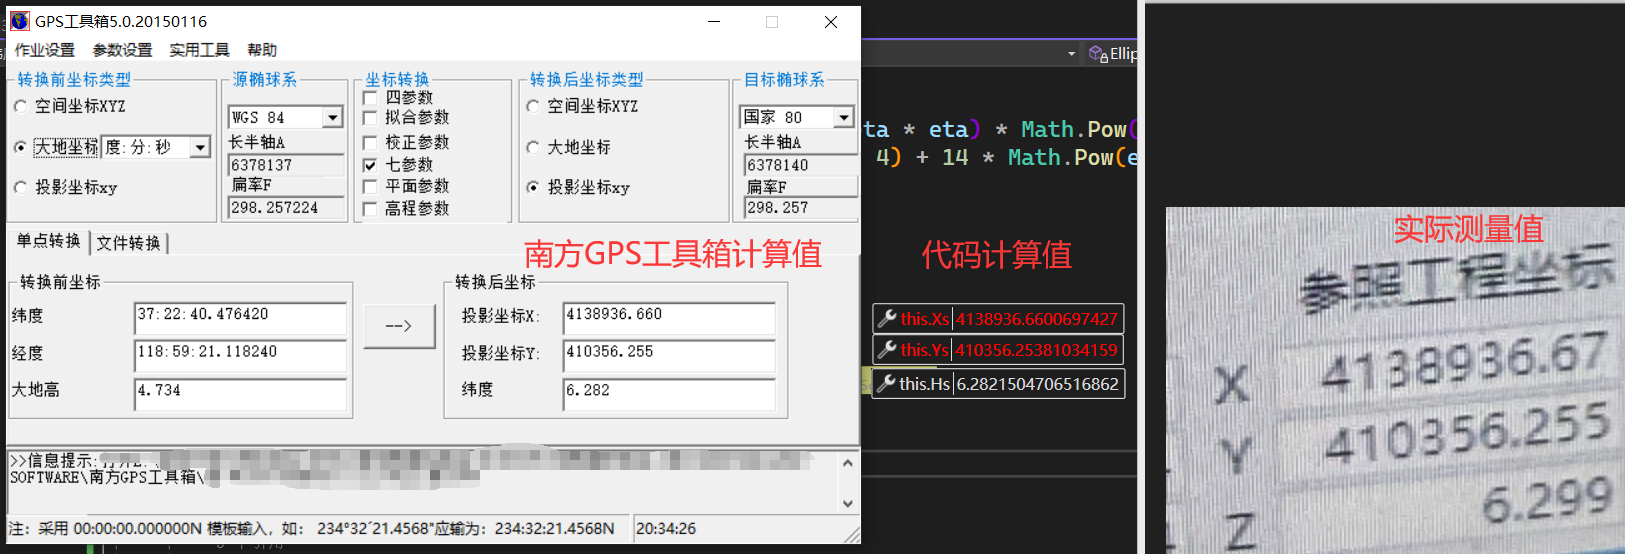Click source 扁率F field 298.257224
Image resolution: width=1625 pixels, height=554 pixels.
[287, 208]
